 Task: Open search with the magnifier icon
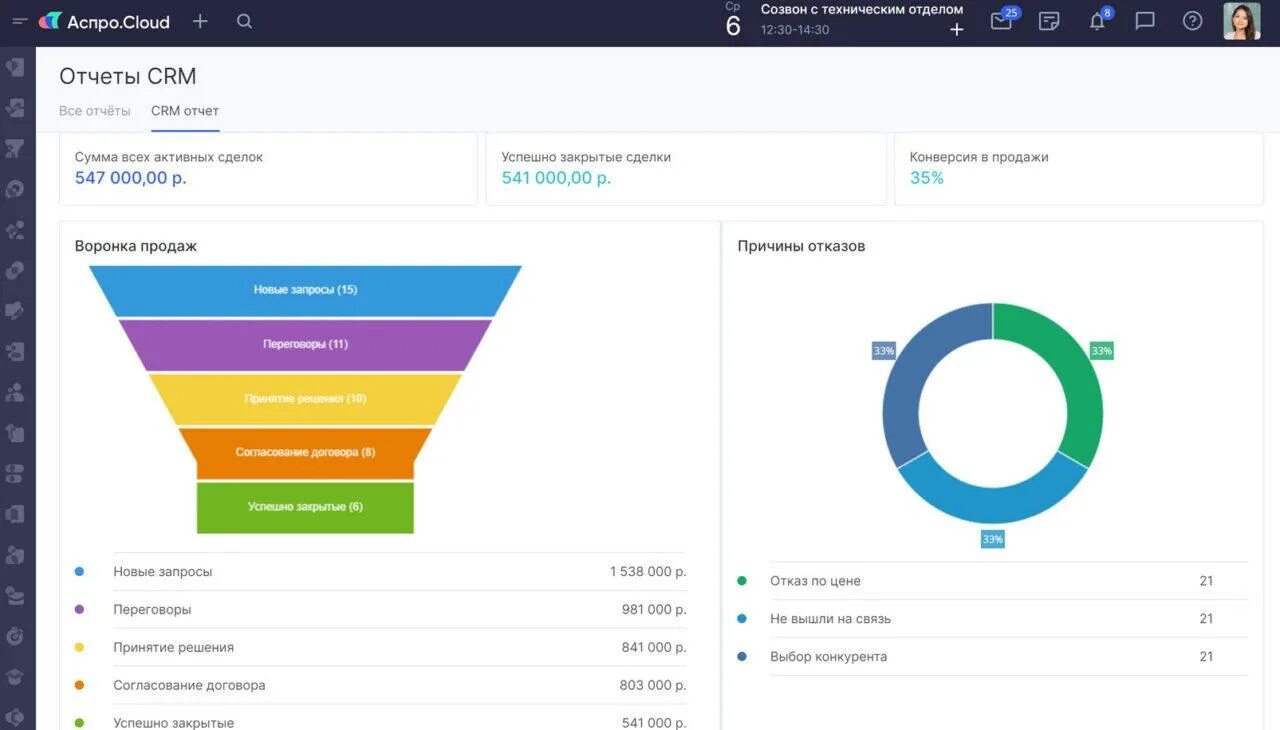coord(244,21)
